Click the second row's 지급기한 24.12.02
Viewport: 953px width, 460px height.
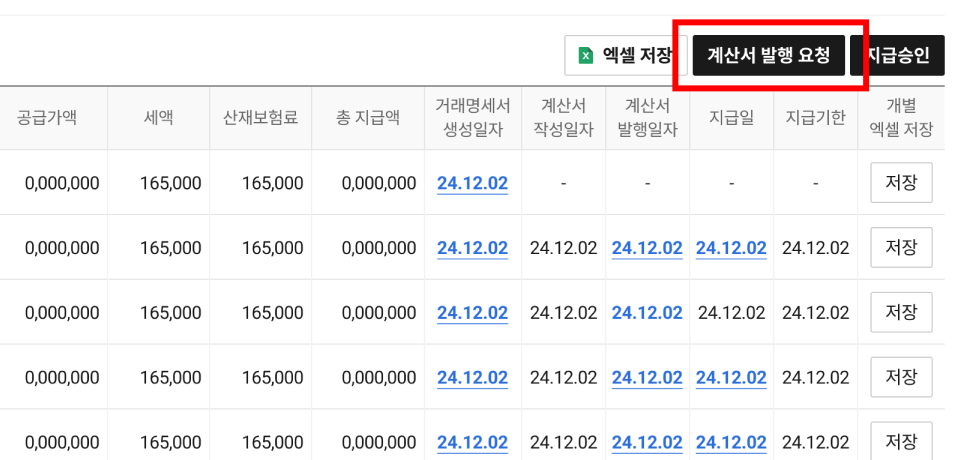click(815, 248)
